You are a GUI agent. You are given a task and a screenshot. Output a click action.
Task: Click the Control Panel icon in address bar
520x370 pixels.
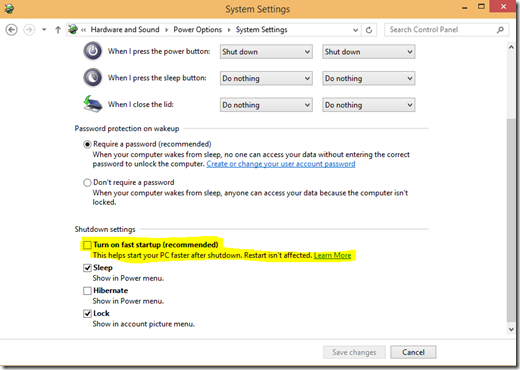point(73,29)
